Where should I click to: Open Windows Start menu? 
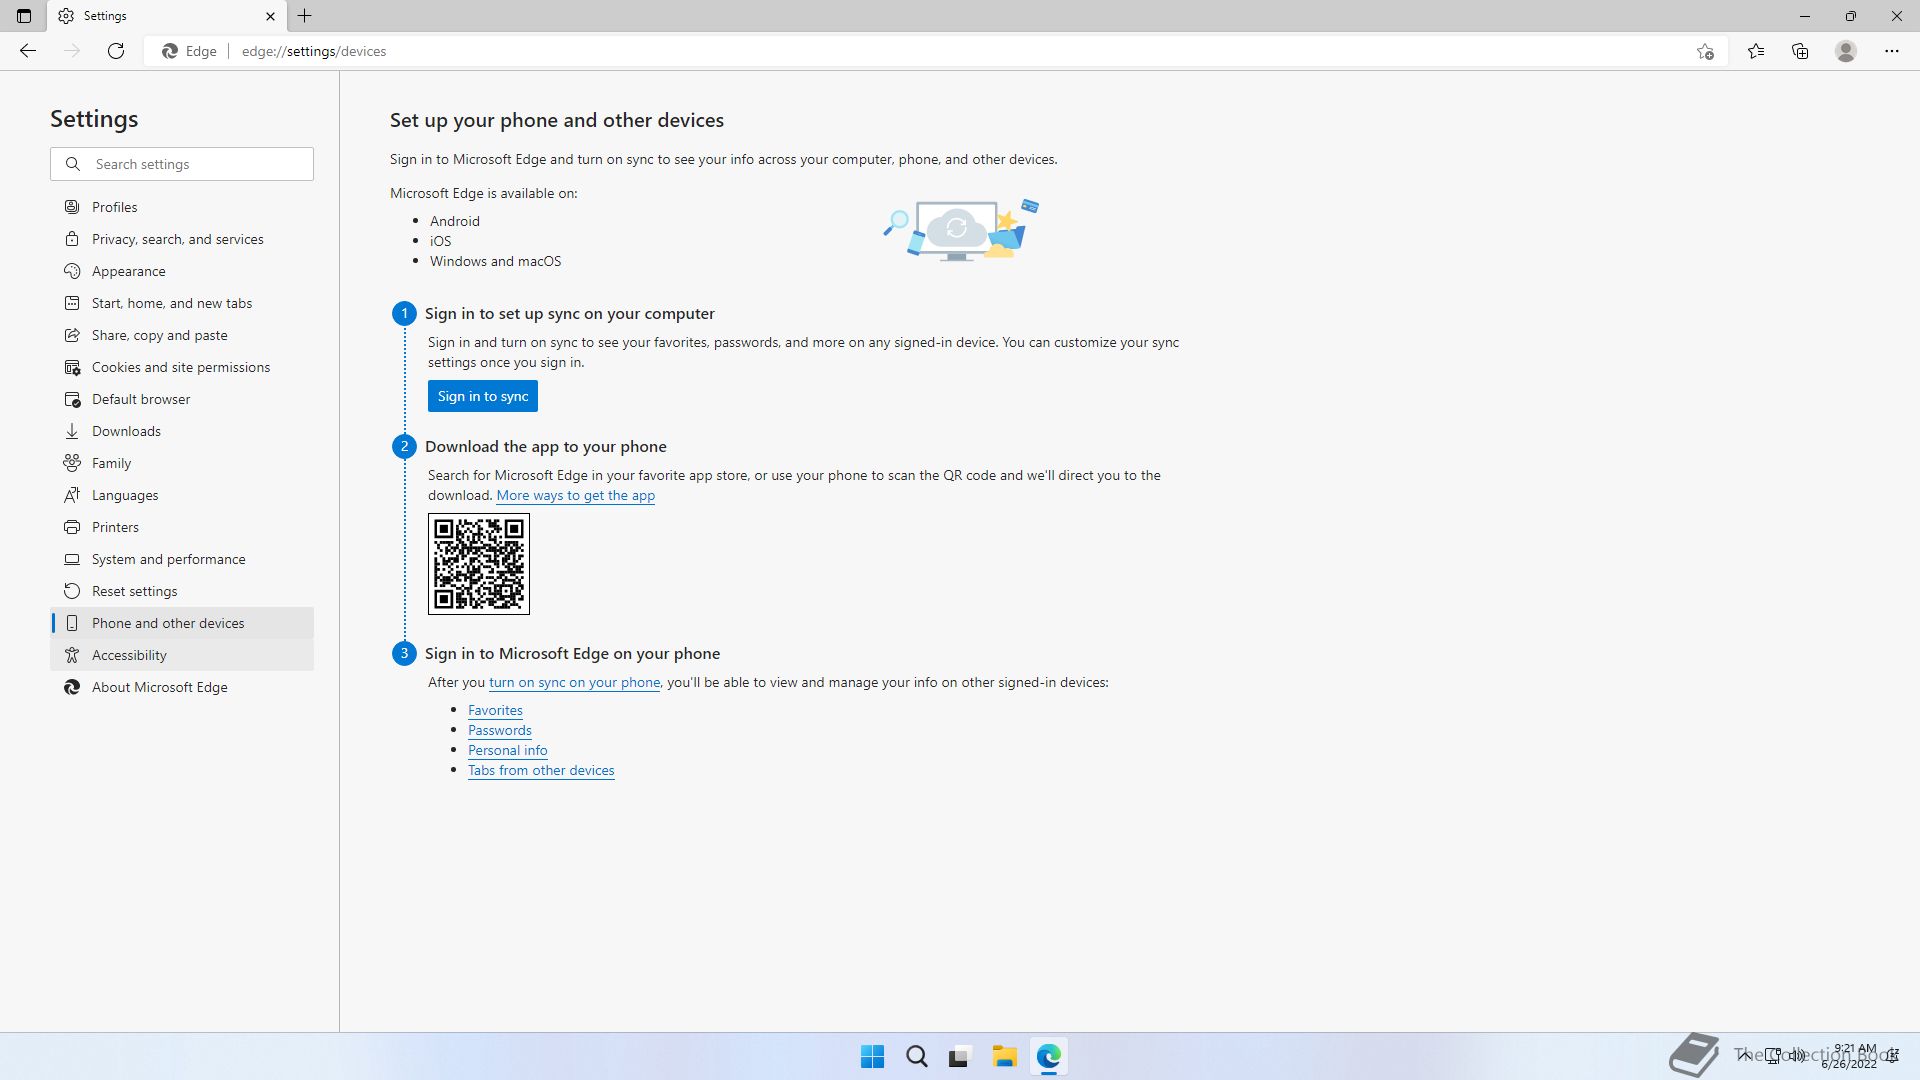click(872, 1056)
